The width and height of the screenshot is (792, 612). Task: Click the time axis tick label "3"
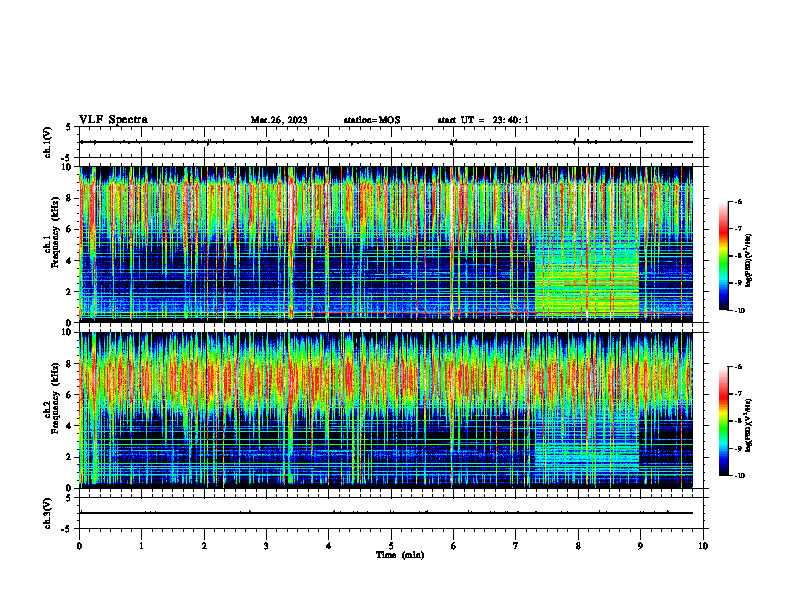click(x=266, y=546)
